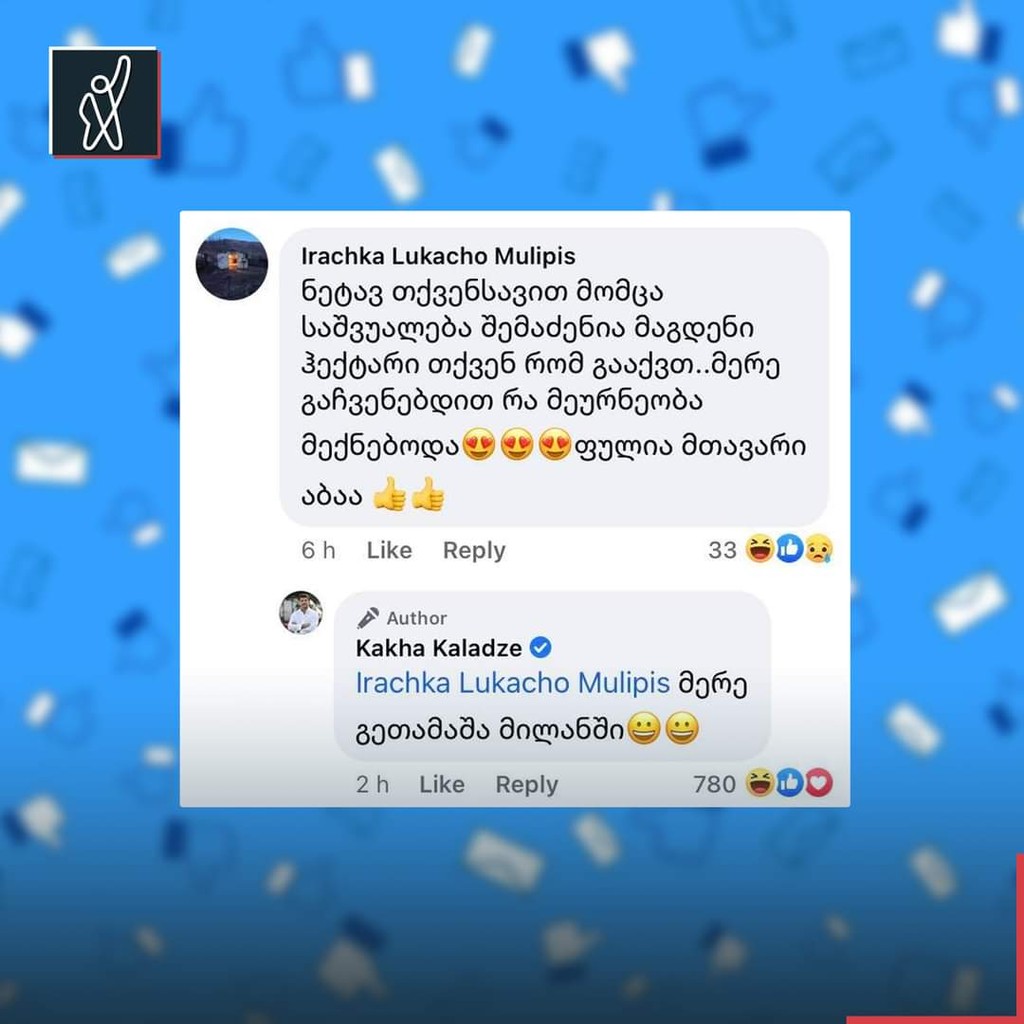Open Irachka Lukacho Mulipis profile picture
The height and width of the screenshot is (1024, 1024).
tap(232, 264)
